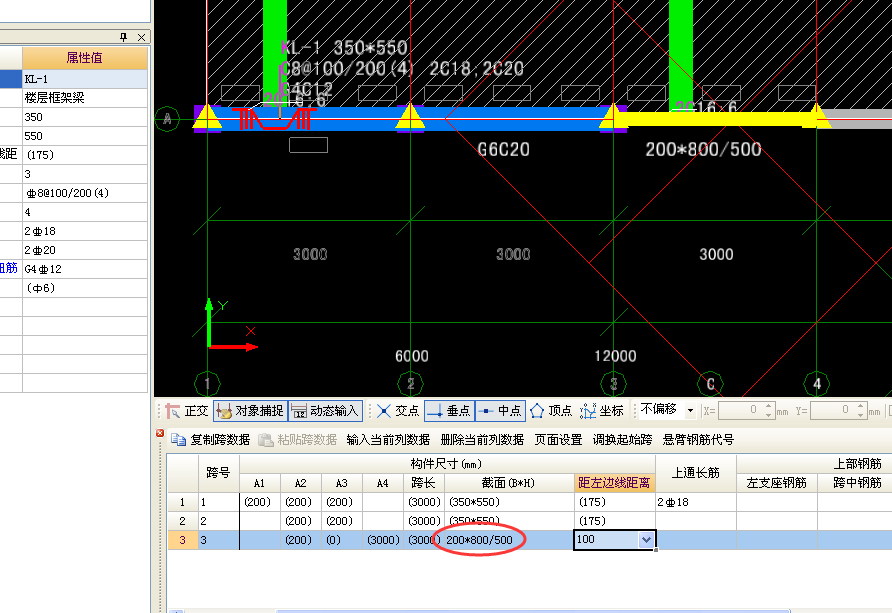This screenshot has height=613, width=892.
Task: Close the span data table panel
Action: (x=160, y=433)
